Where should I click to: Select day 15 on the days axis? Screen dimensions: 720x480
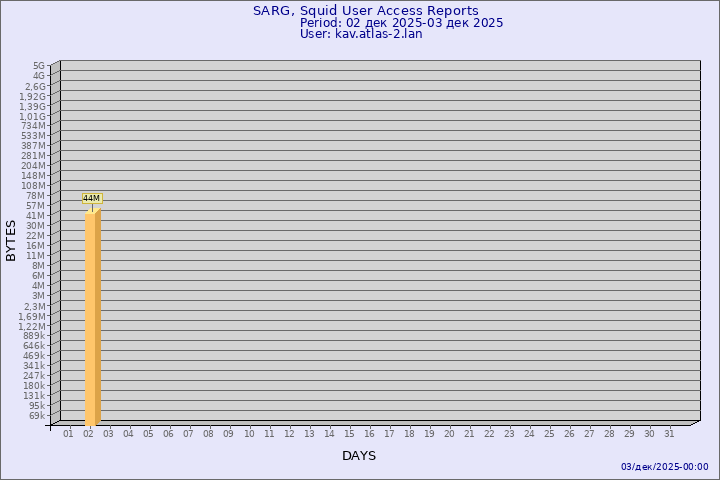tap(349, 434)
